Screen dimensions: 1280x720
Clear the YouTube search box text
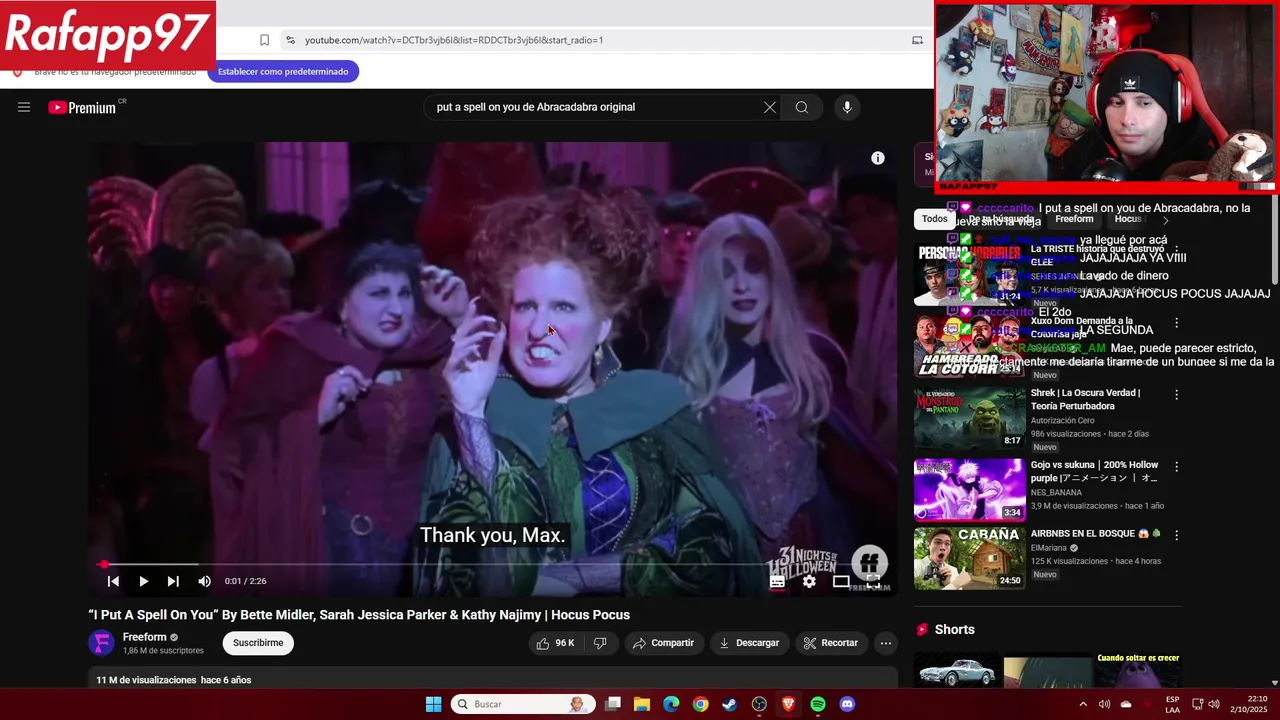click(x=770, y=107)
